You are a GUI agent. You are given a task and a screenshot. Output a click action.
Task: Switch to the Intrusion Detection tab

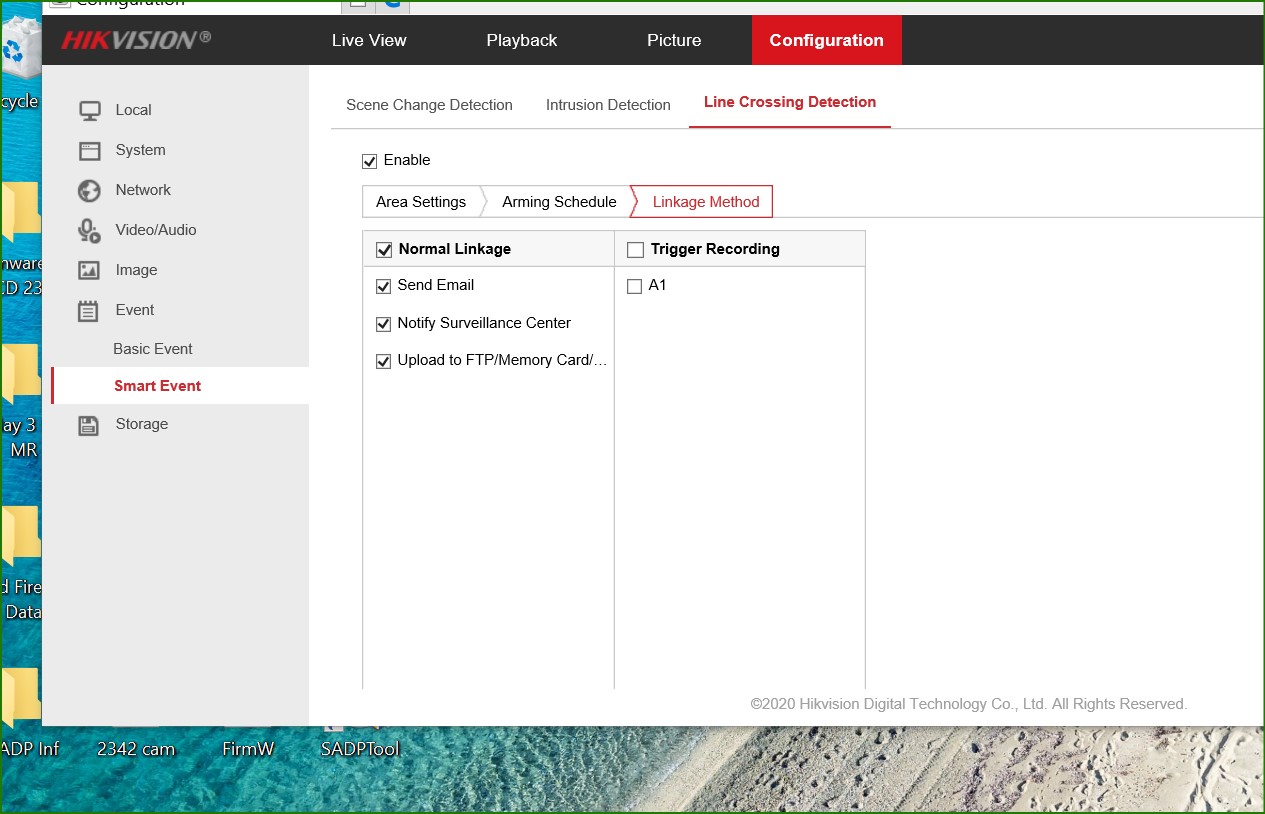608,105
